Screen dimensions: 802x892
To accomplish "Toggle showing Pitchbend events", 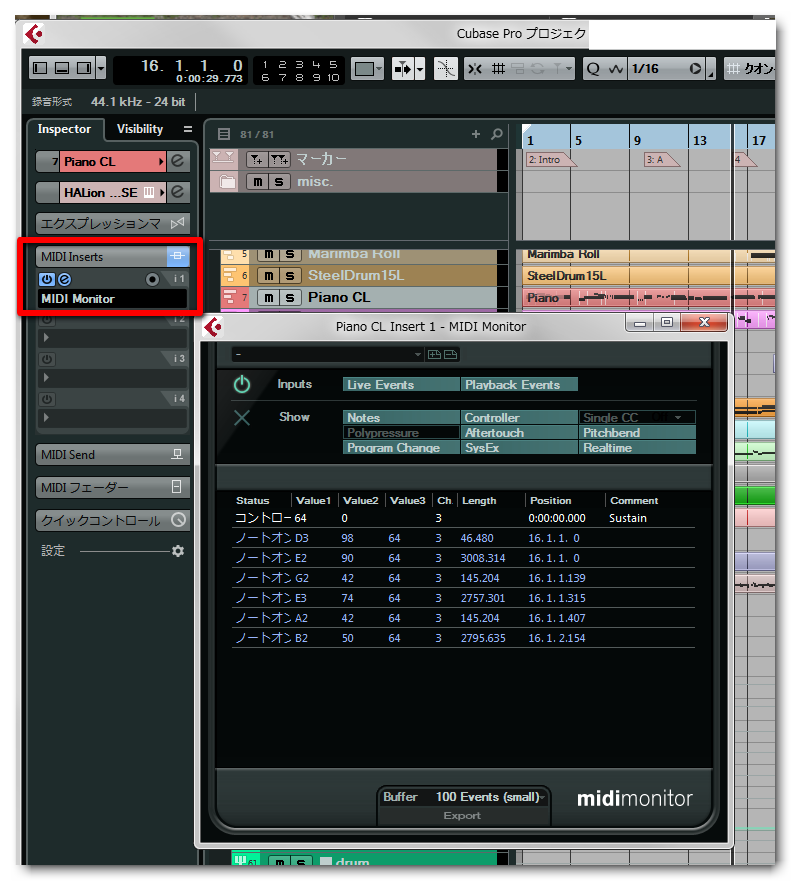I will tap(637, 433).
